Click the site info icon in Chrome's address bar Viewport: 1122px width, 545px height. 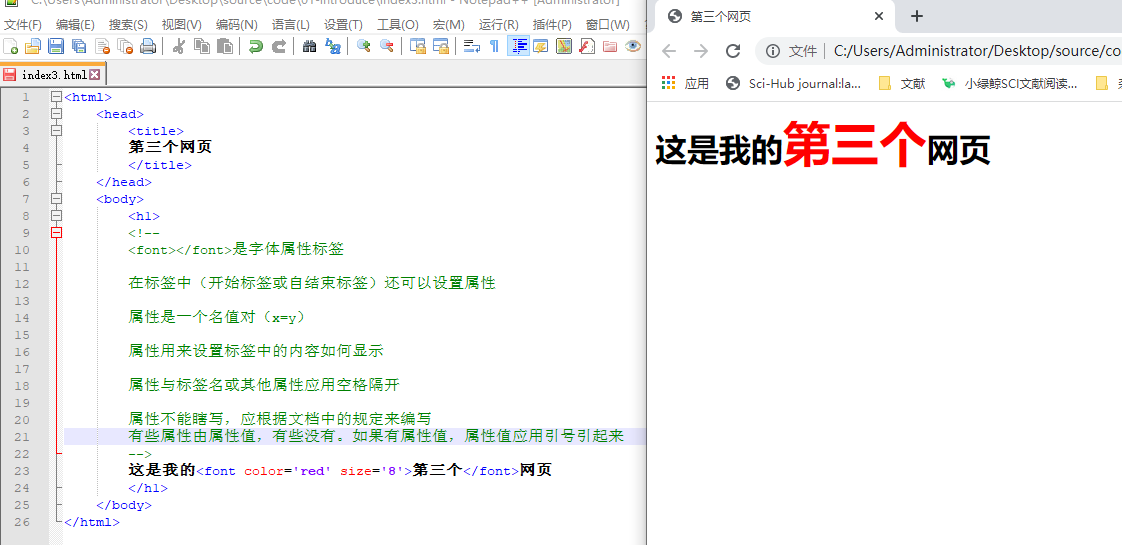[x=773, y=51]
